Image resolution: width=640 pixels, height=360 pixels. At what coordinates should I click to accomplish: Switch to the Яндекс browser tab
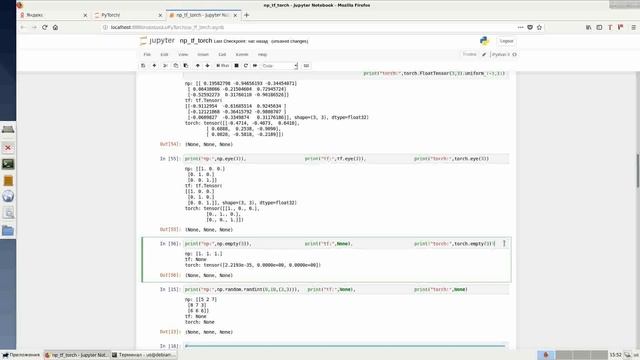[52, 15]
